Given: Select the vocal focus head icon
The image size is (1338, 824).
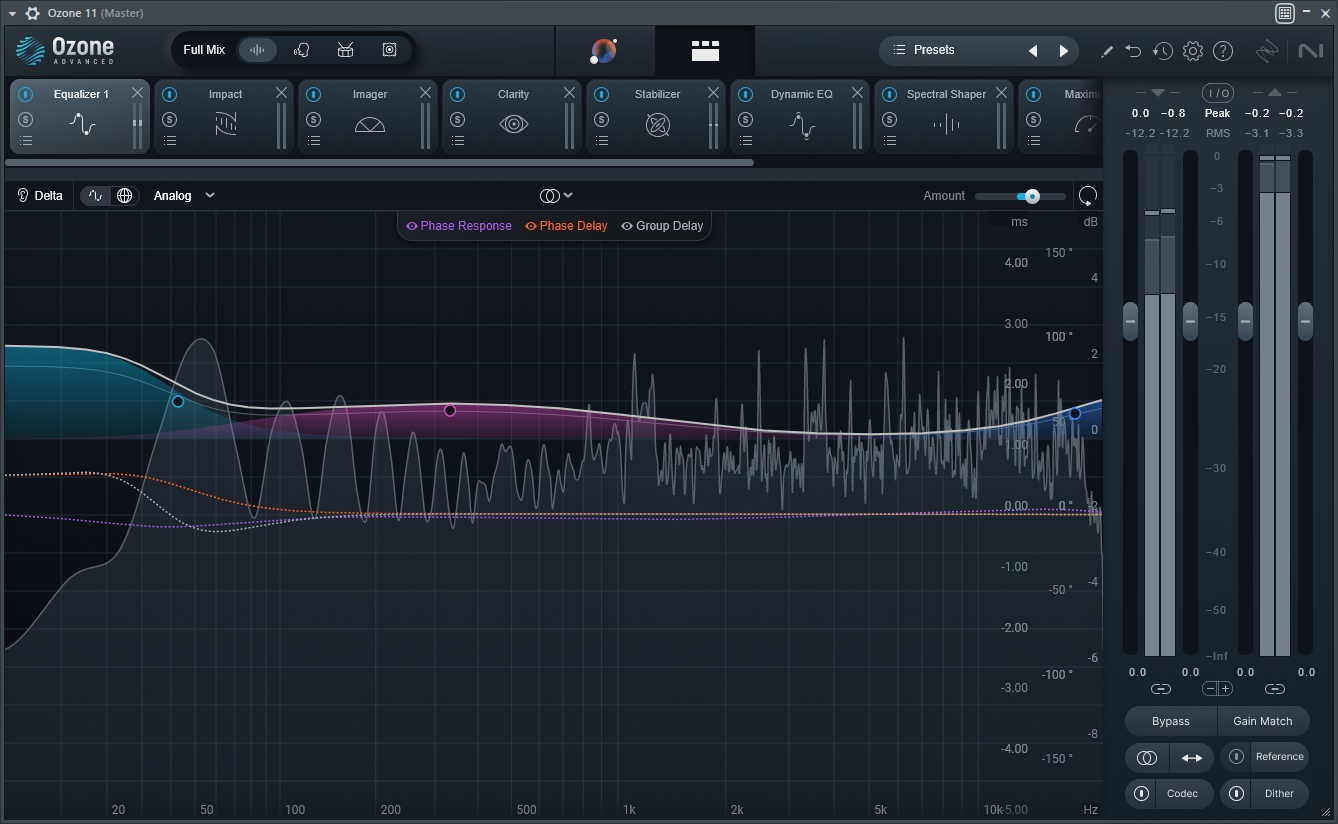Looking at the screenshot, I should (x=301, y=50).
